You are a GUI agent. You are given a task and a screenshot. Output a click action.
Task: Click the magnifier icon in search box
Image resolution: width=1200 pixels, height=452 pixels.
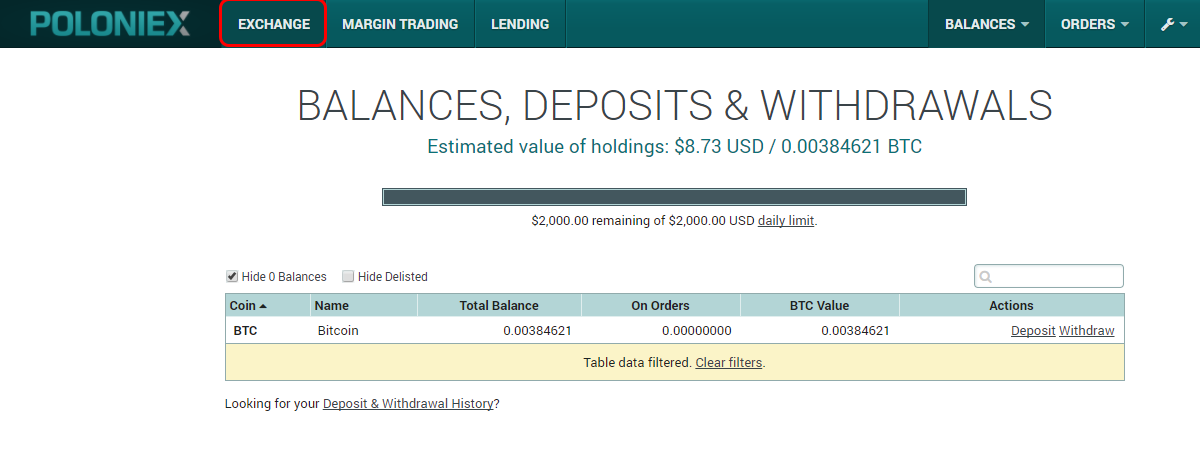985,277
